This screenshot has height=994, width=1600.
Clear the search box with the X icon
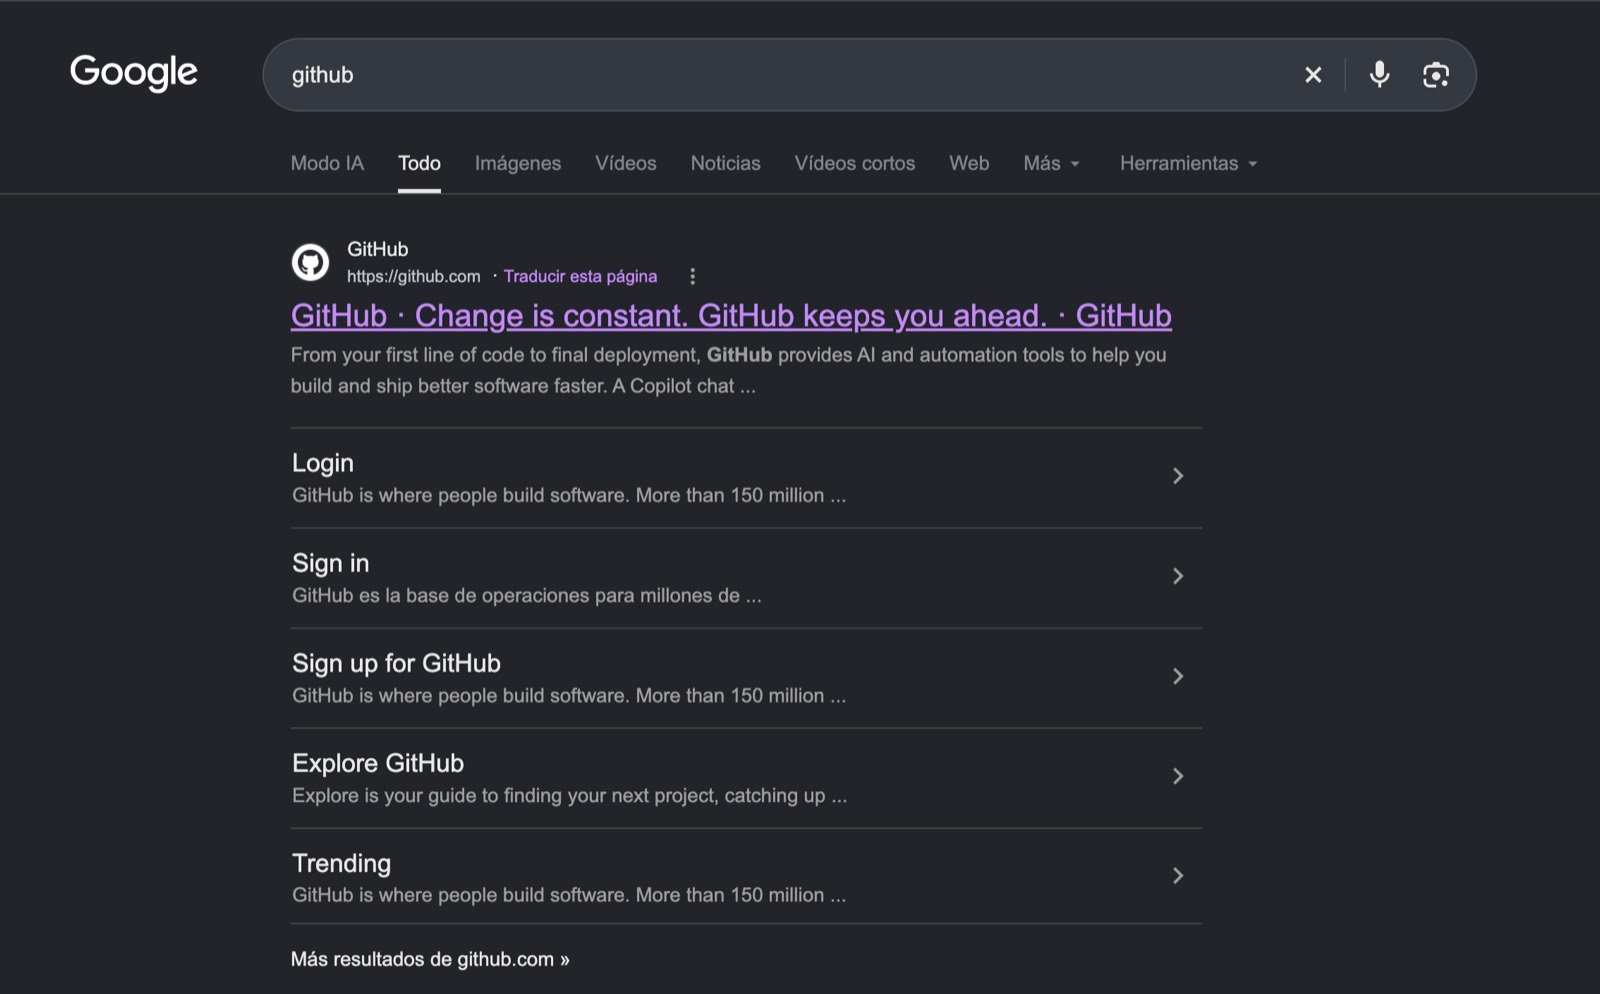pos(1313,75)
